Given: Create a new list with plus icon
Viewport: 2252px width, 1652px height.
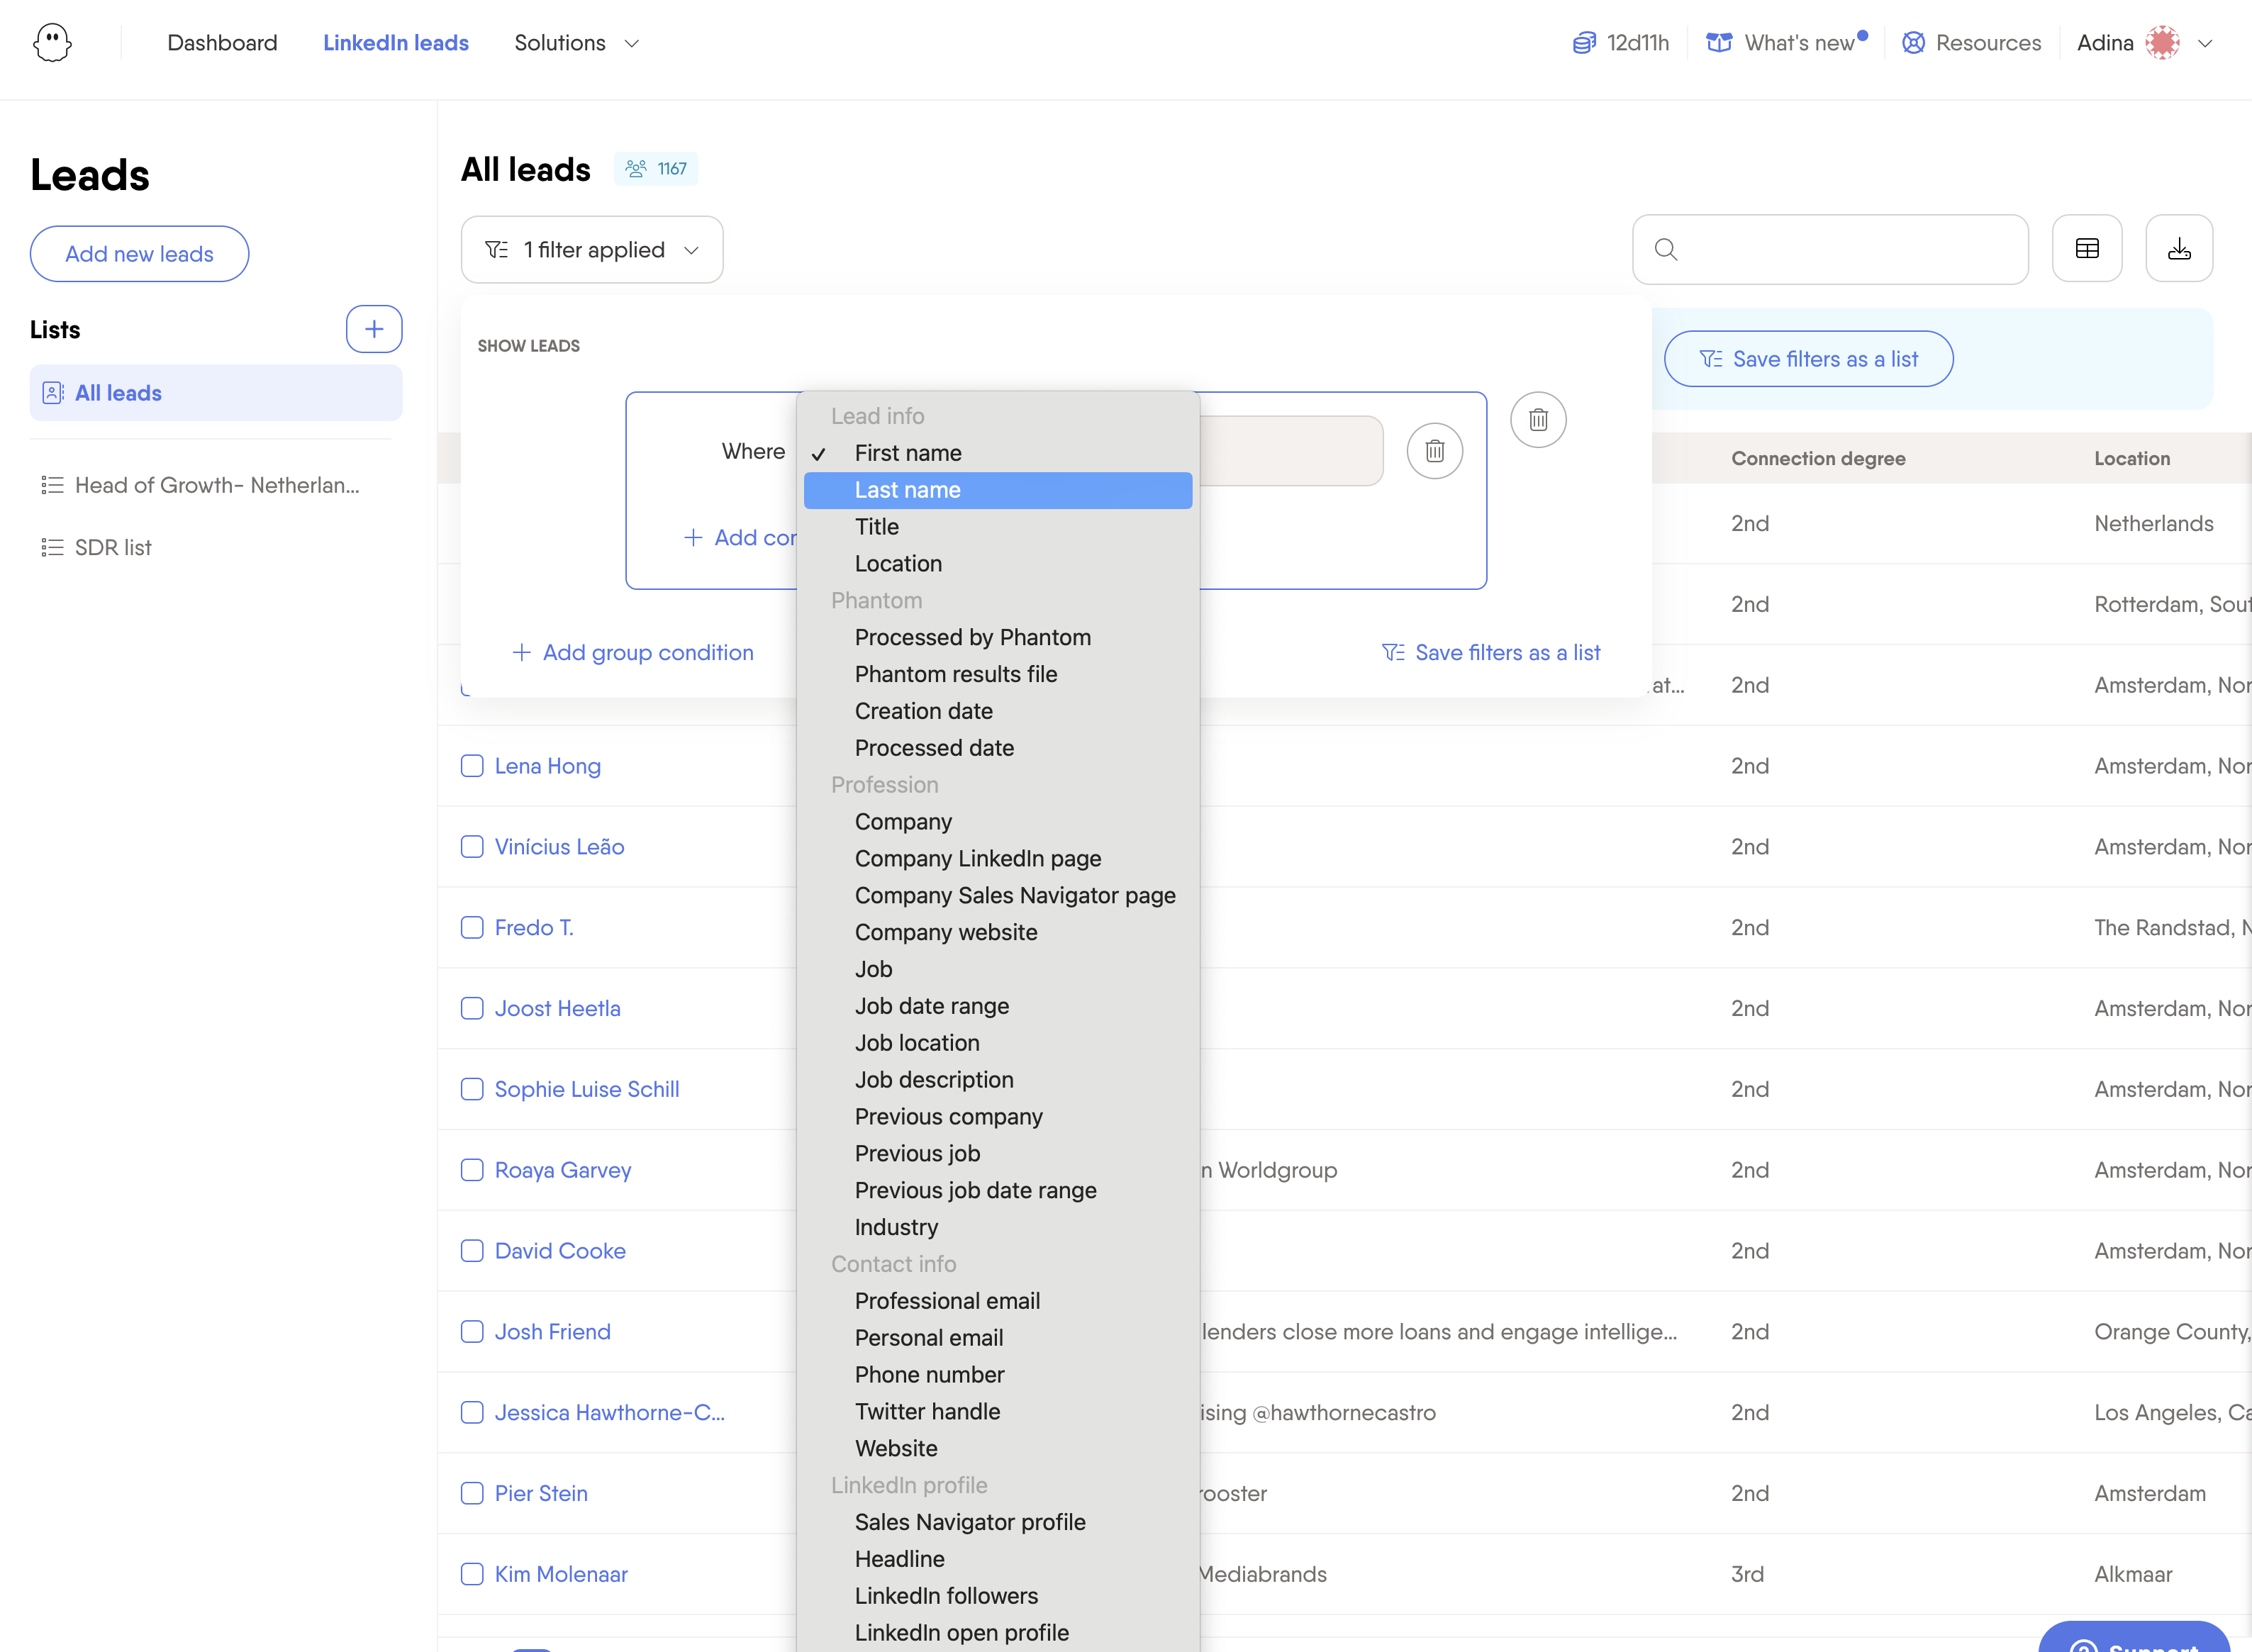Looking at the screenshot, I should pyautogui.click(x=374, y=329).
